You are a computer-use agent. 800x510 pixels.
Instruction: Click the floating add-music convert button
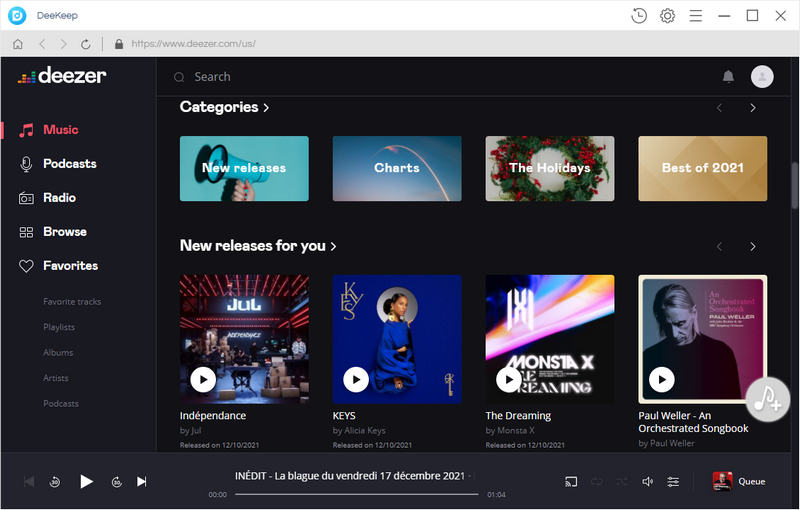coord(768,399)
